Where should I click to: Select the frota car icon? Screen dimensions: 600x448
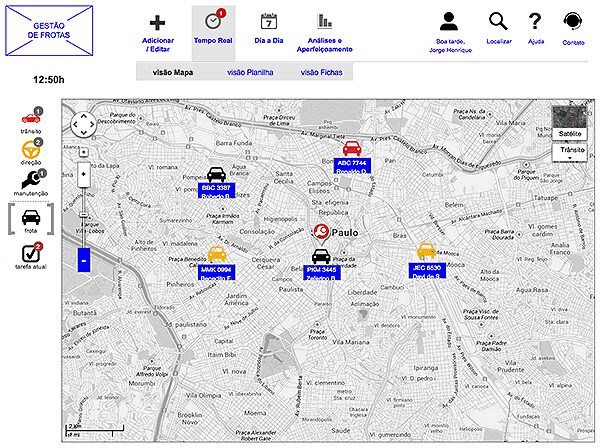tap(31, 217)
